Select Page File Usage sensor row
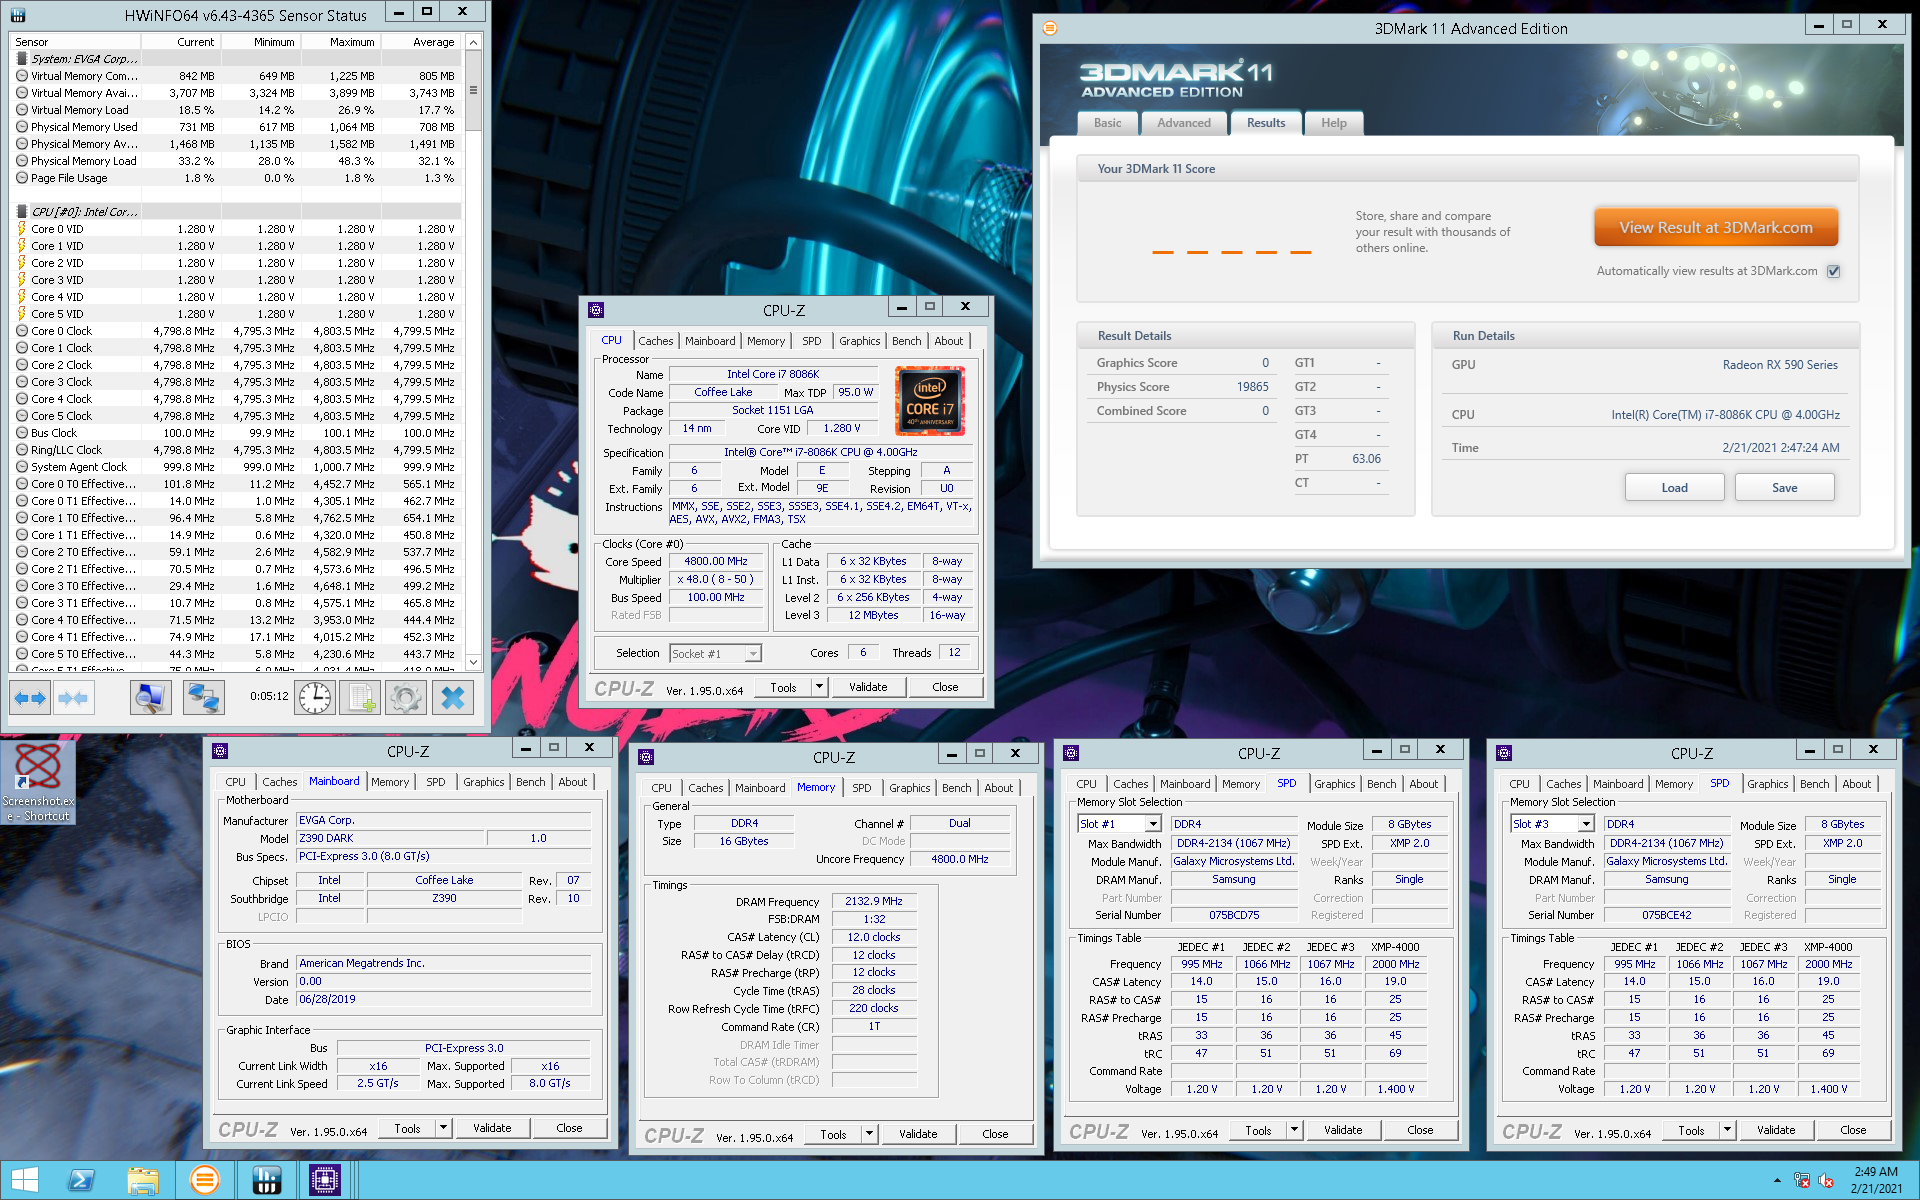 click(x=236, y=178)
